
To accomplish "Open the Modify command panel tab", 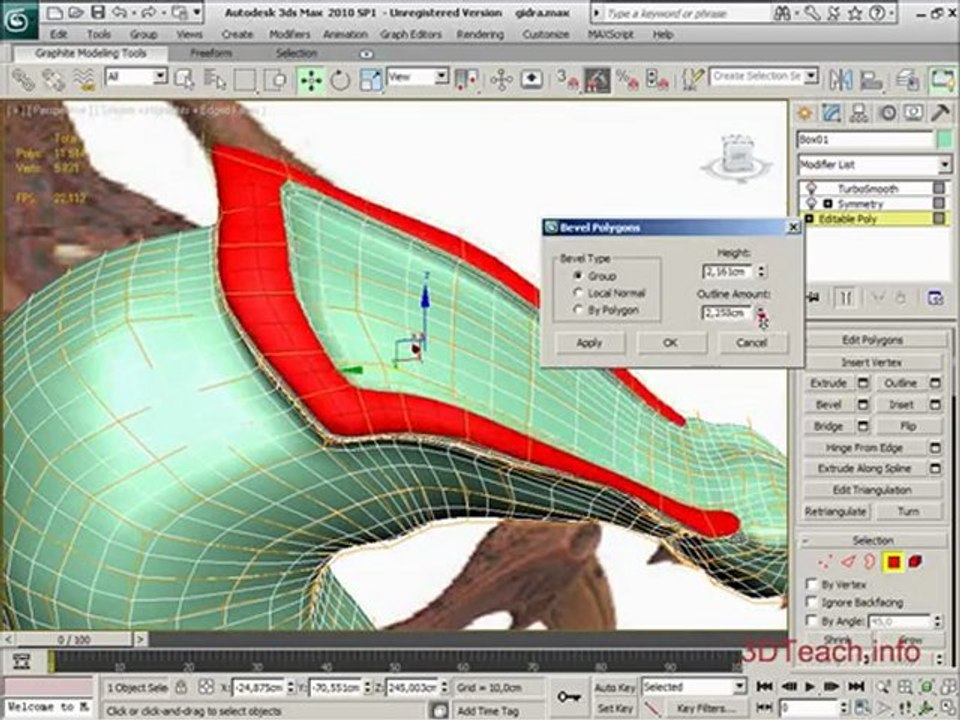I will click(831, 113).
